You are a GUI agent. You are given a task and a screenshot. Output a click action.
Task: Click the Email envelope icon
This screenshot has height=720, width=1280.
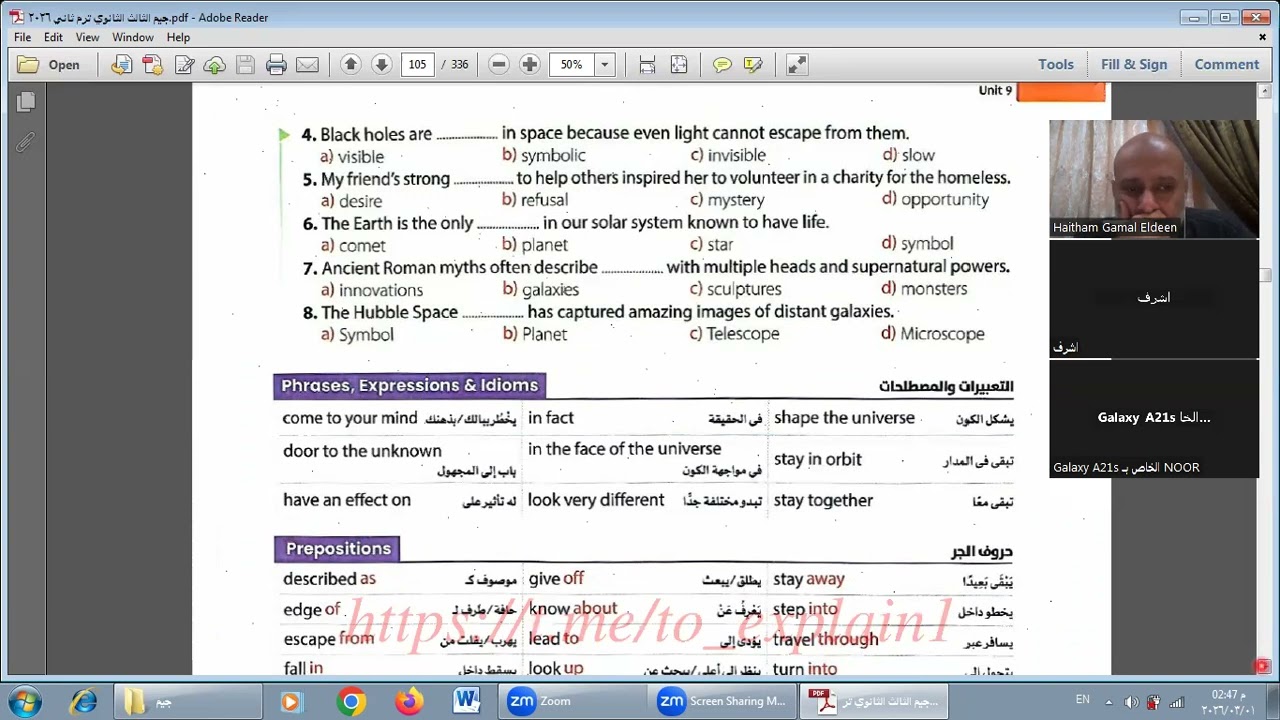[307, 65]
